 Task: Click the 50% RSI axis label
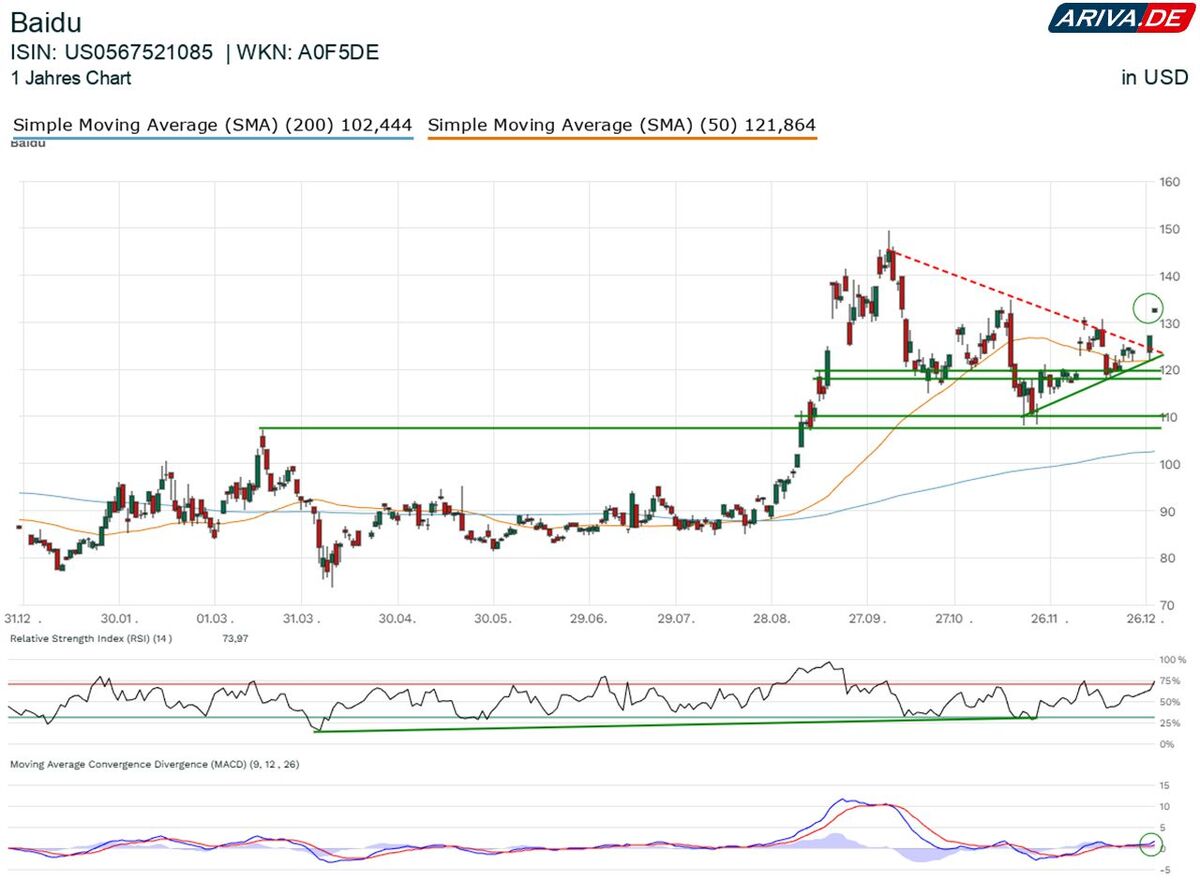(1171, 702)
